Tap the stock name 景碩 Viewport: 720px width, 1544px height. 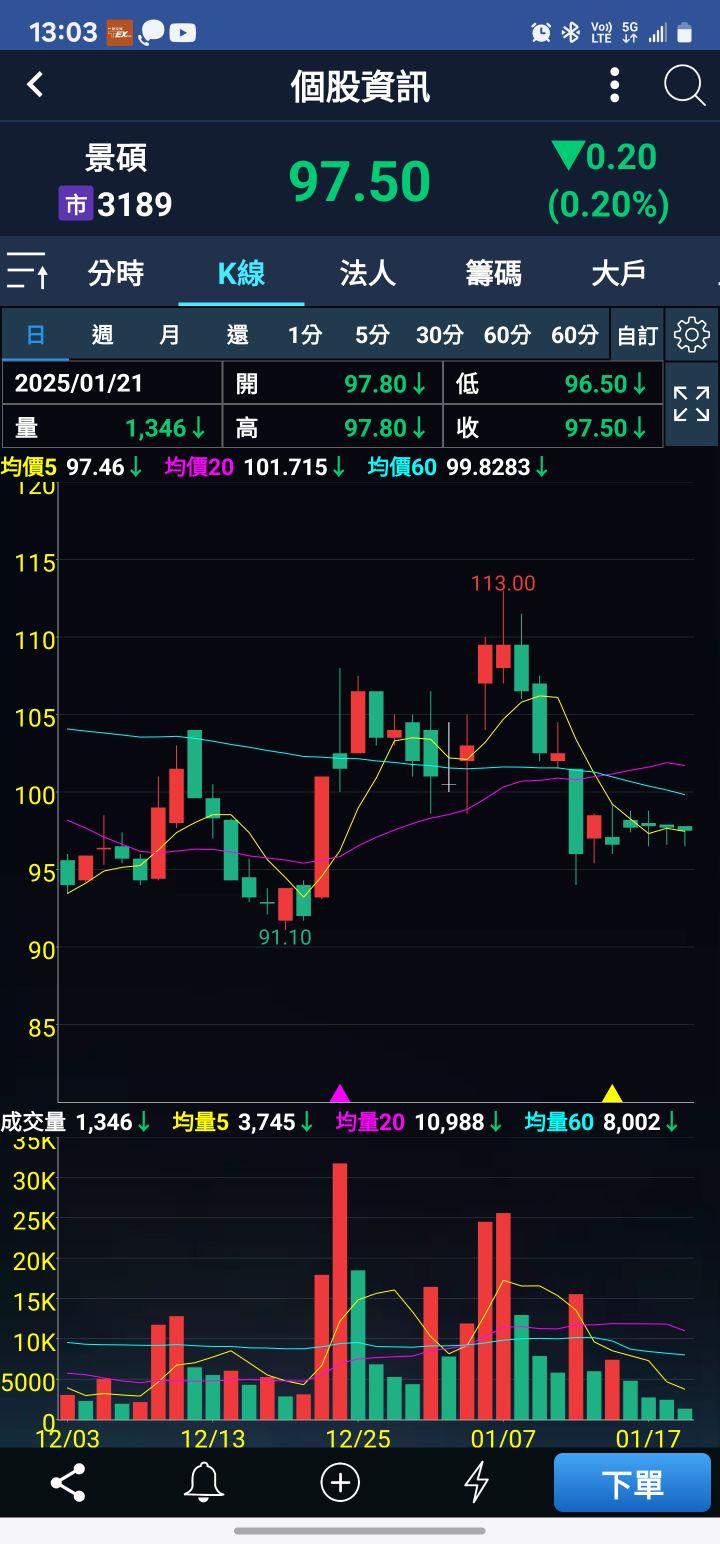(x=116, y=157)
